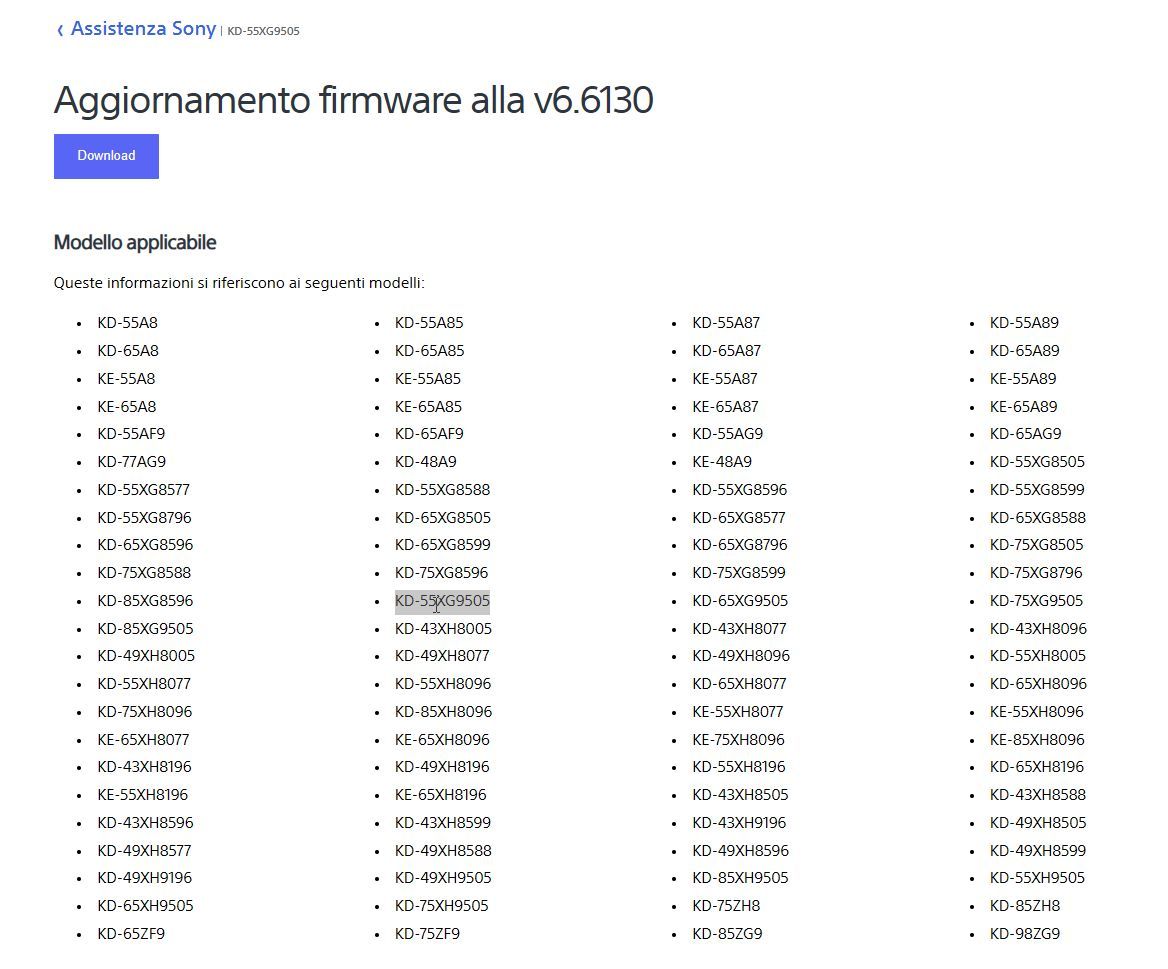
Task: Click the KD-75ZF9 model entry
Action: click(x=427, y=934)
